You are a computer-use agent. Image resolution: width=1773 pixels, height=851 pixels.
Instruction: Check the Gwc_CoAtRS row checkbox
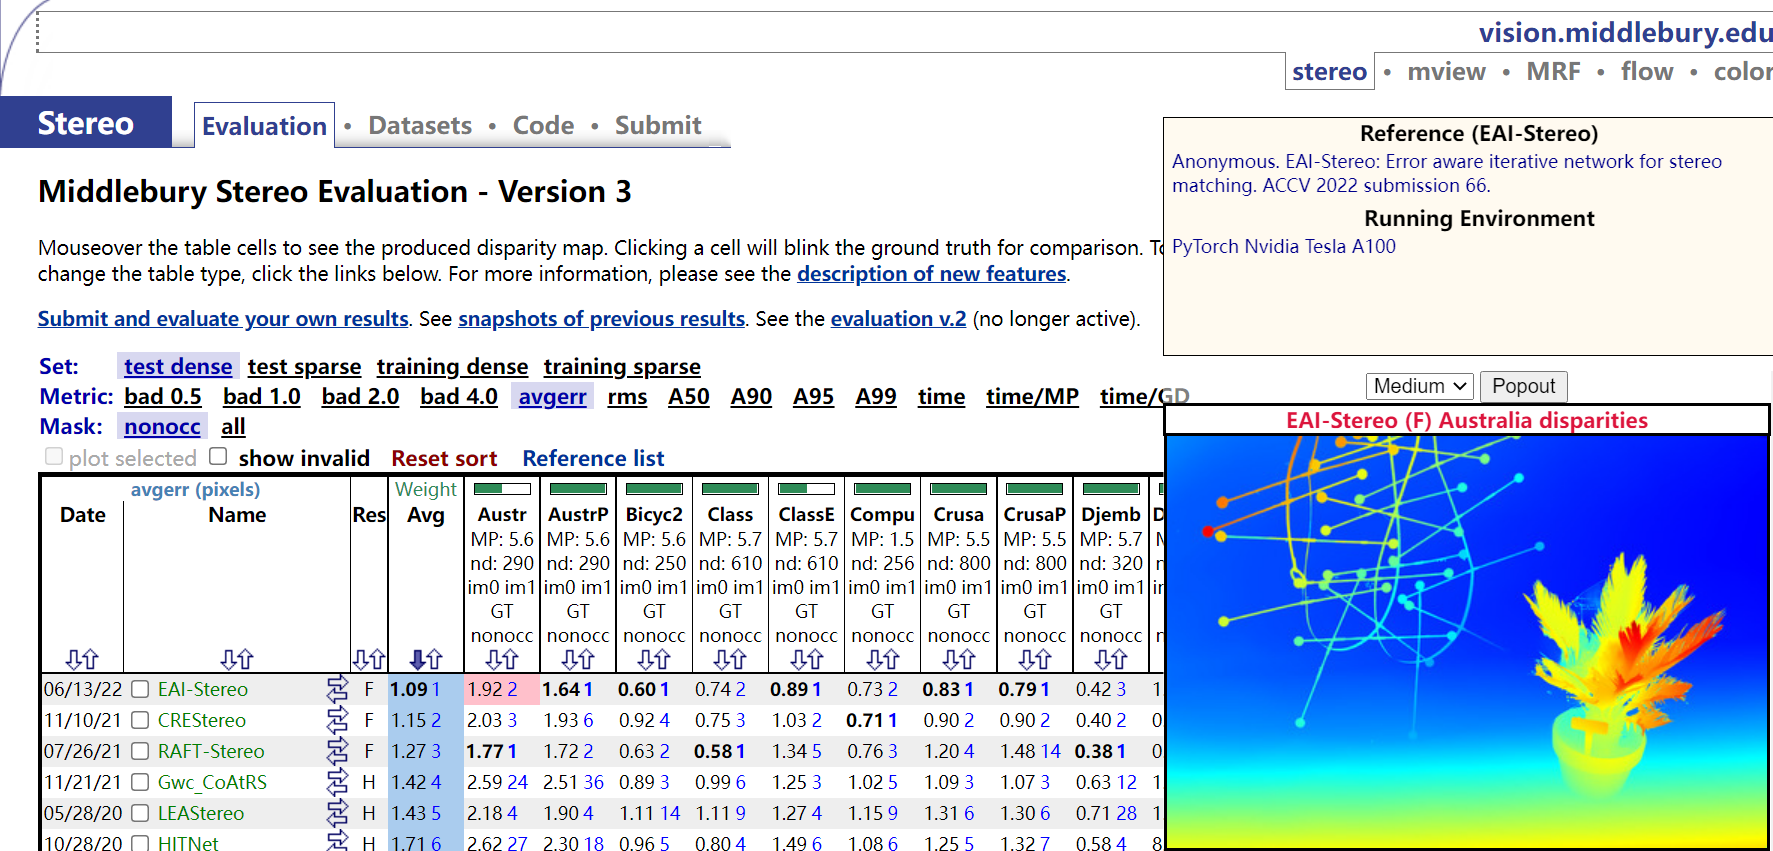(x=140, y=782)
